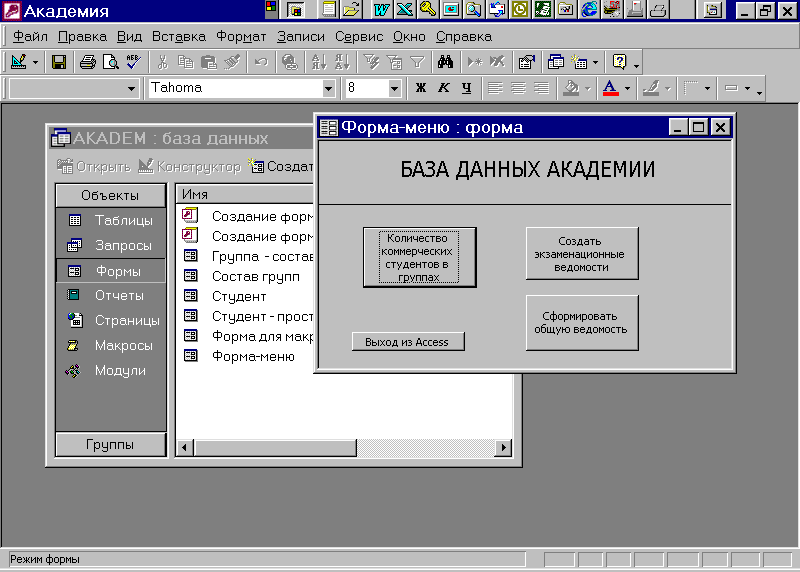Open the font size 8 dropdown
Image resolution: width=800 pixels, height=572 pixels.
pyautogui.click(x=394, y=89)
